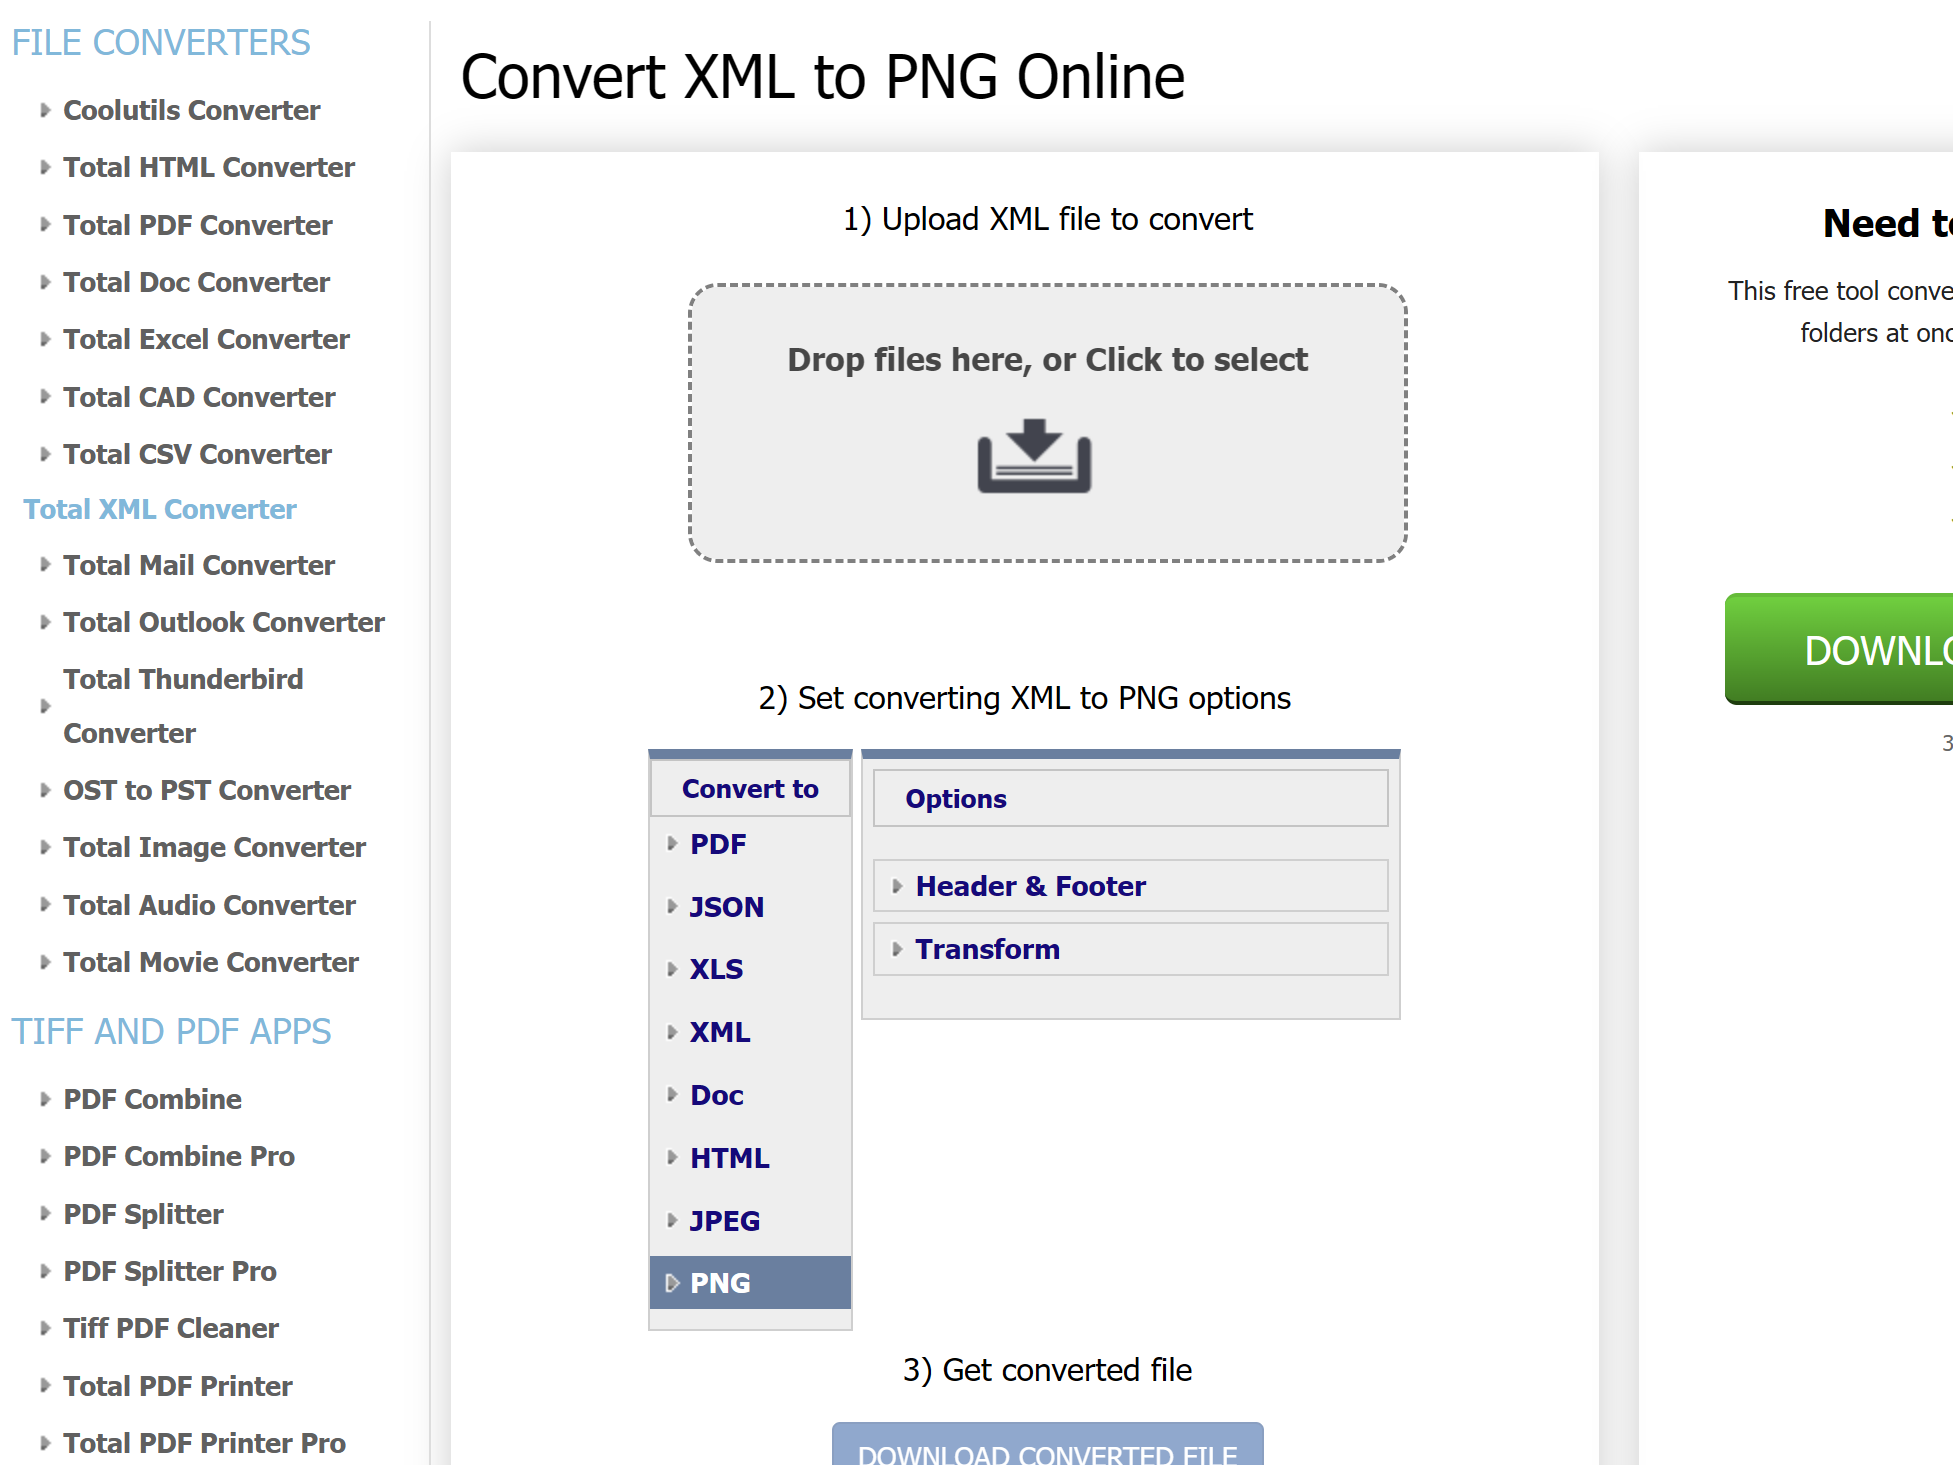Open the Total Audio Converter link

tap(210, 905)
